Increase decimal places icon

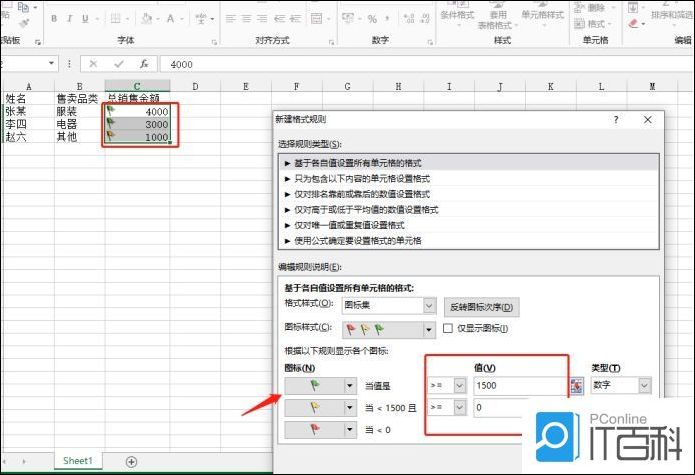point(409,19)
